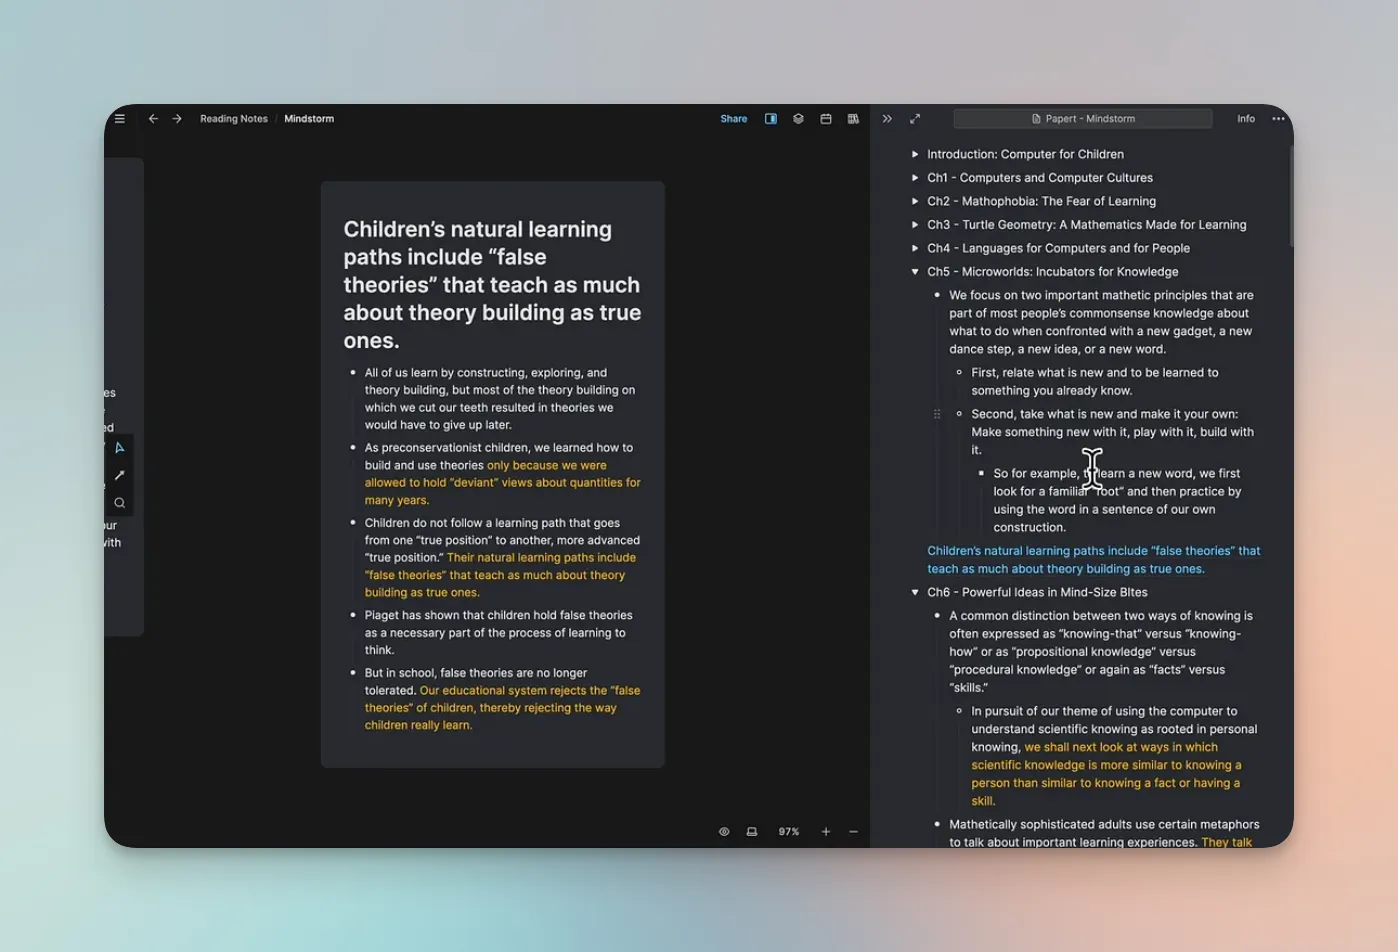1398x952 pixels.
Task: Open the calendar icon in header
Action: [826, 119]
